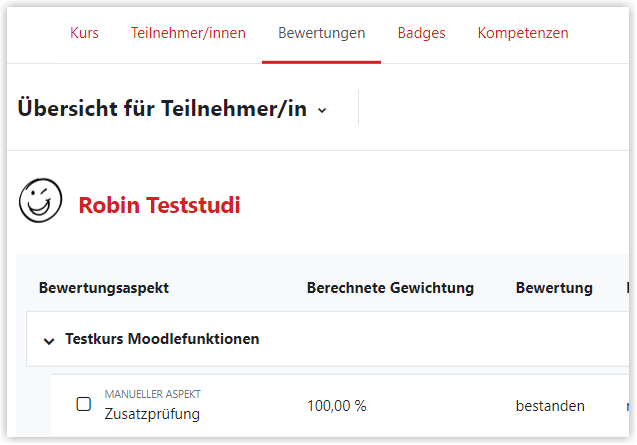637x445 pixels.
Task: Click Robin Teststudi's smiley avatar icon
Action: click(x=40, y=200)
